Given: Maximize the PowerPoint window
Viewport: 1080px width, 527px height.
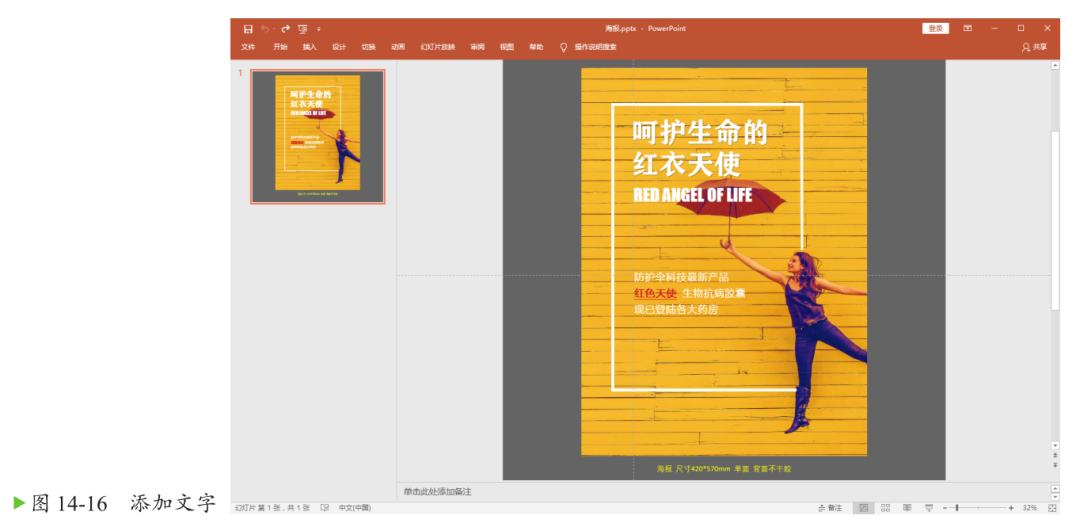Looking at the screenshot, I should (1021, 28).
